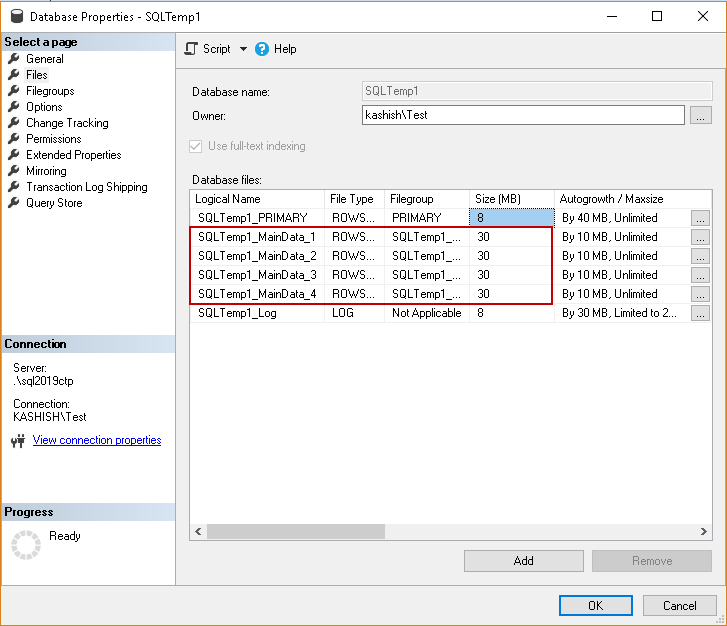
Task: Select the SQLTemp1_MainData_3 logical name cell
Action: [x=257, y=275]
